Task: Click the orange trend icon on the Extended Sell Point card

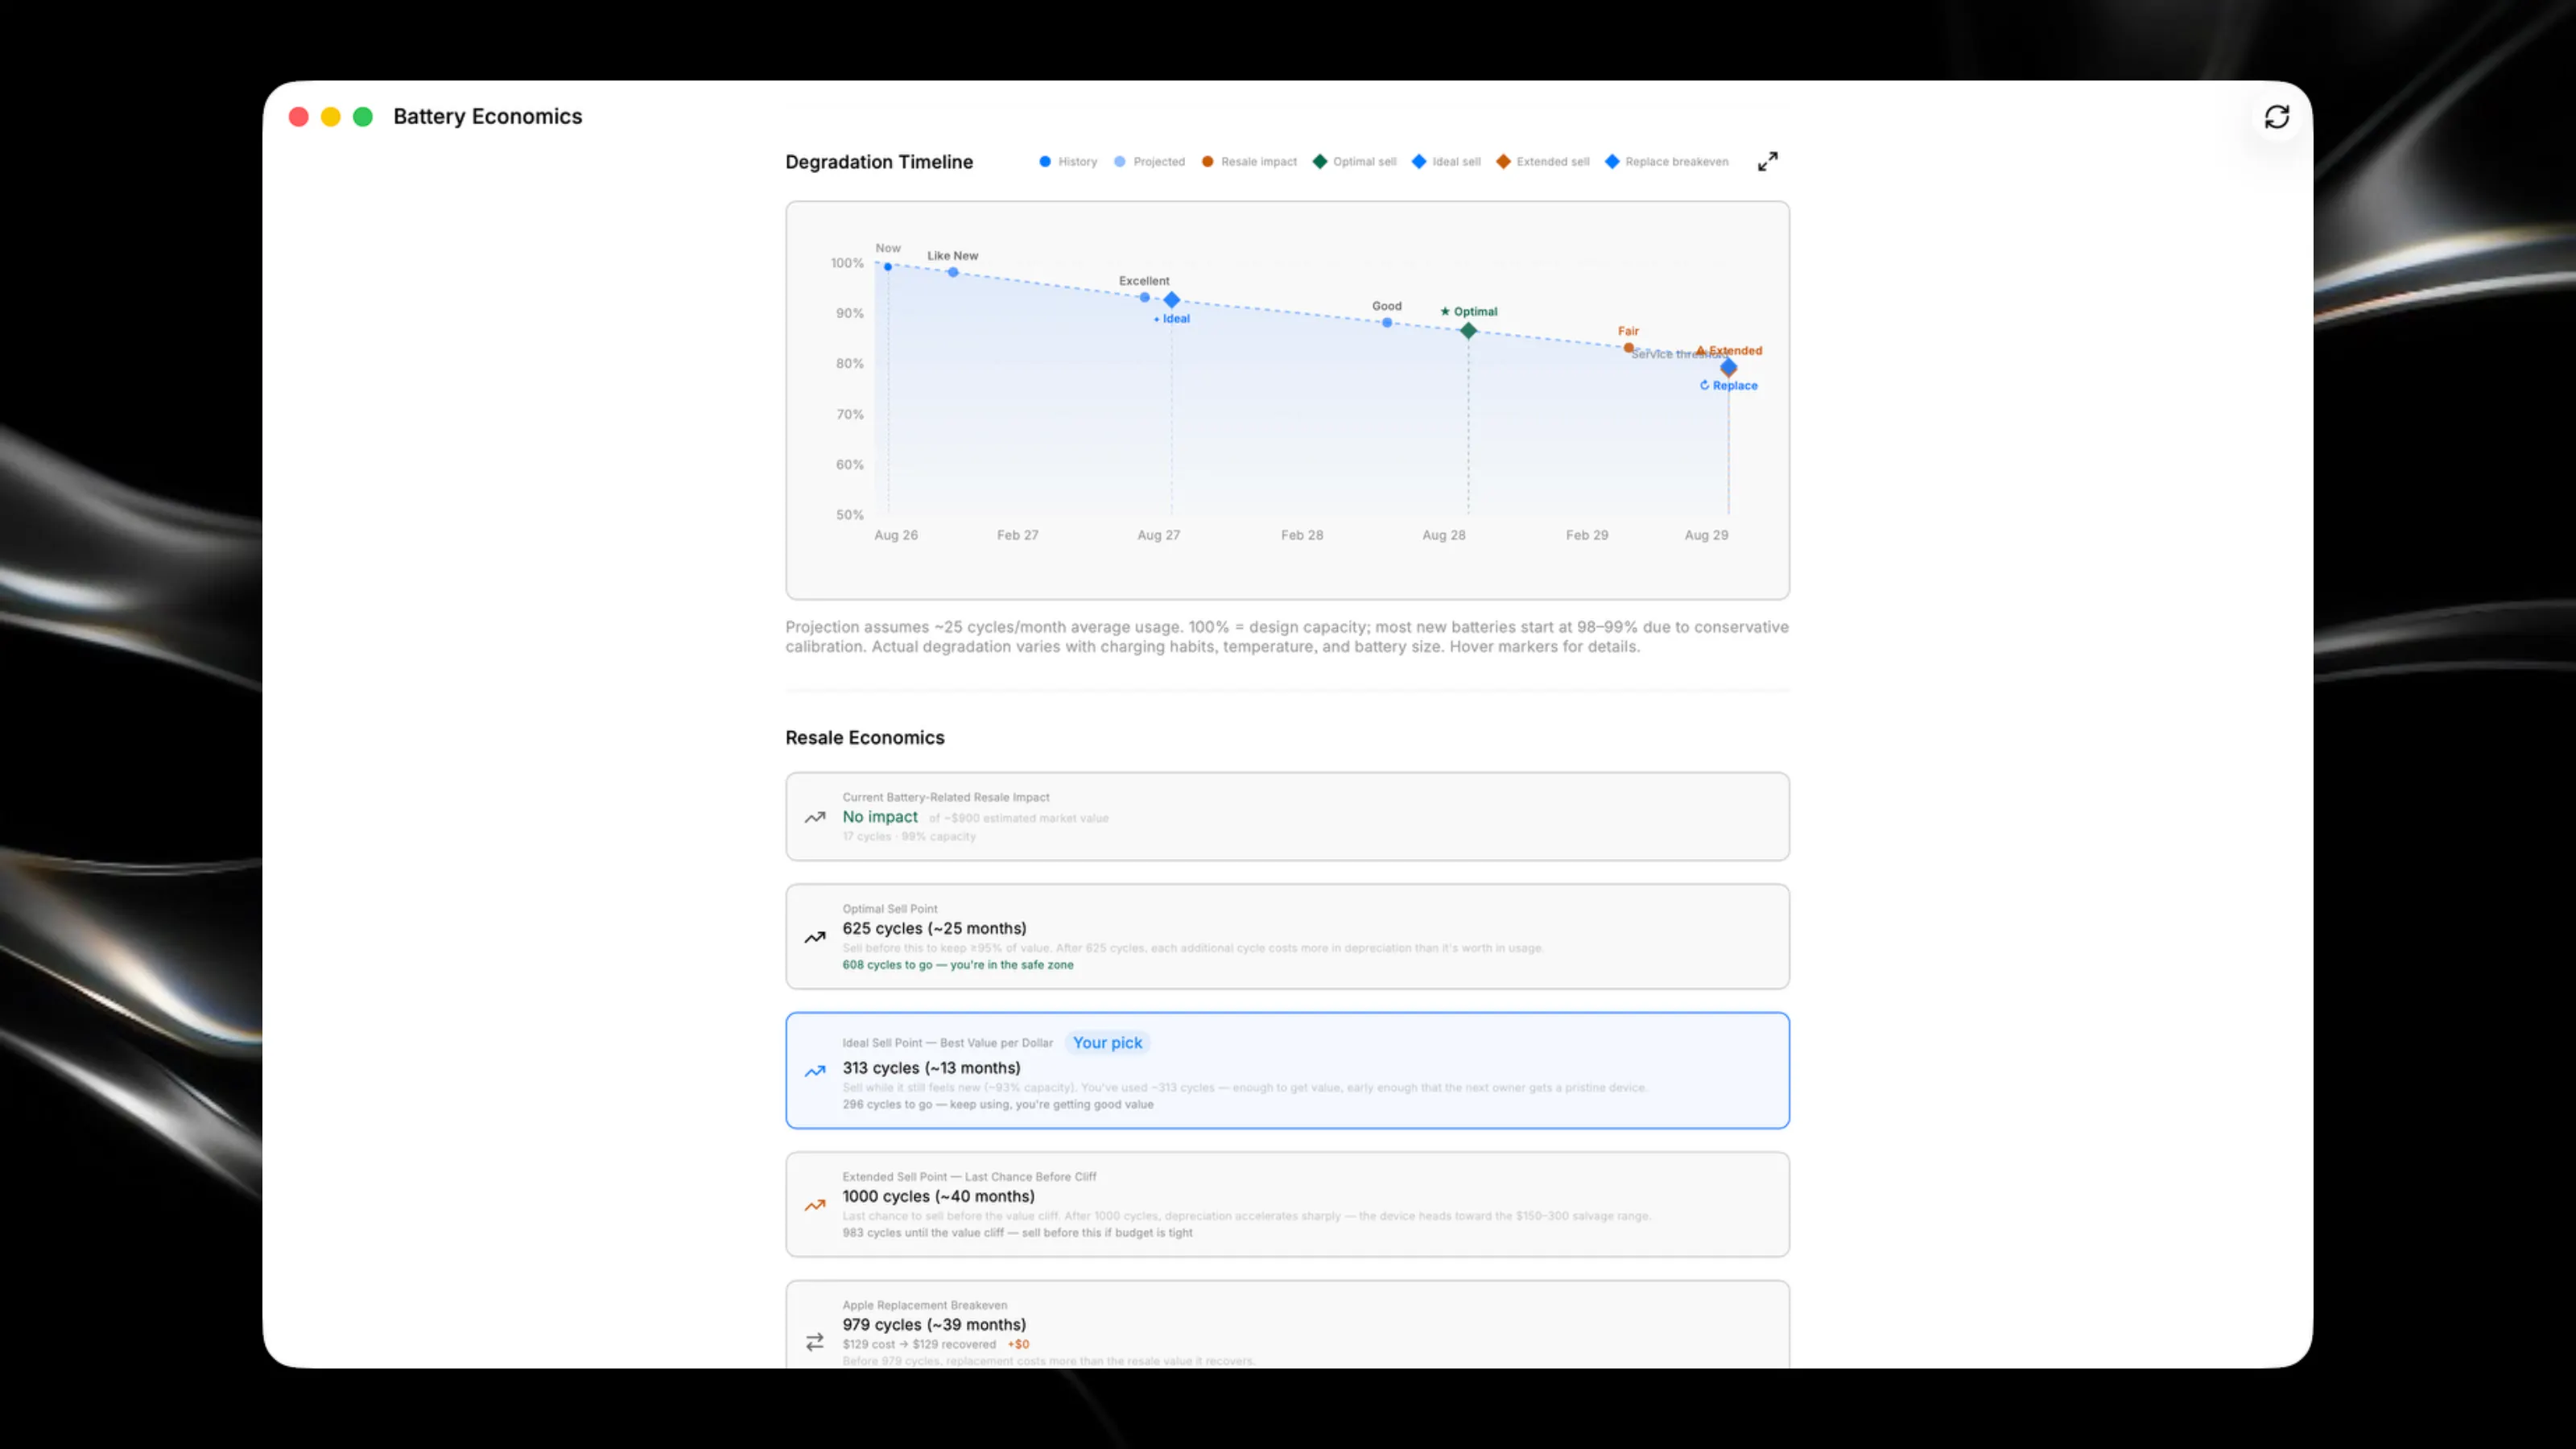Action: pos(815,1205)
